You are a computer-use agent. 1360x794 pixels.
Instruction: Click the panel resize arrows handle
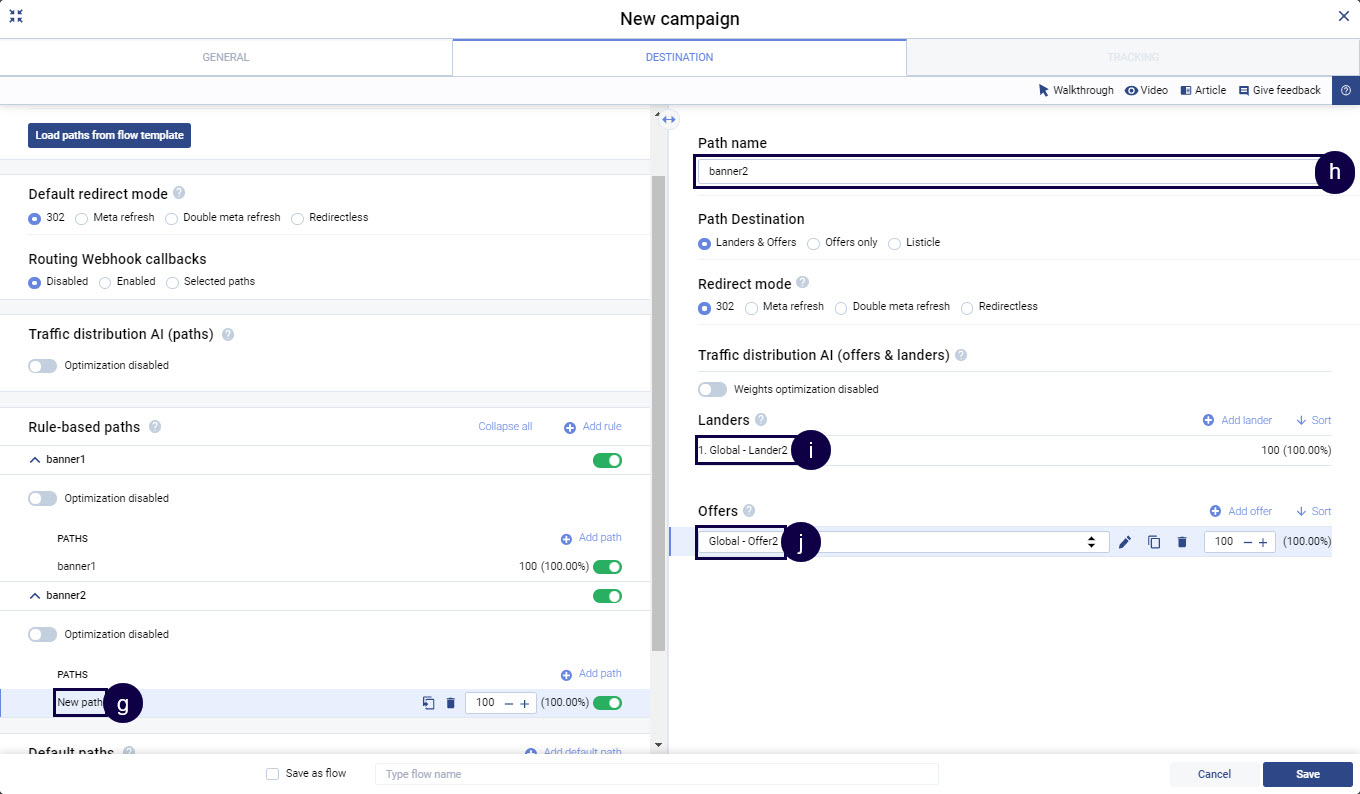point(669,119)
